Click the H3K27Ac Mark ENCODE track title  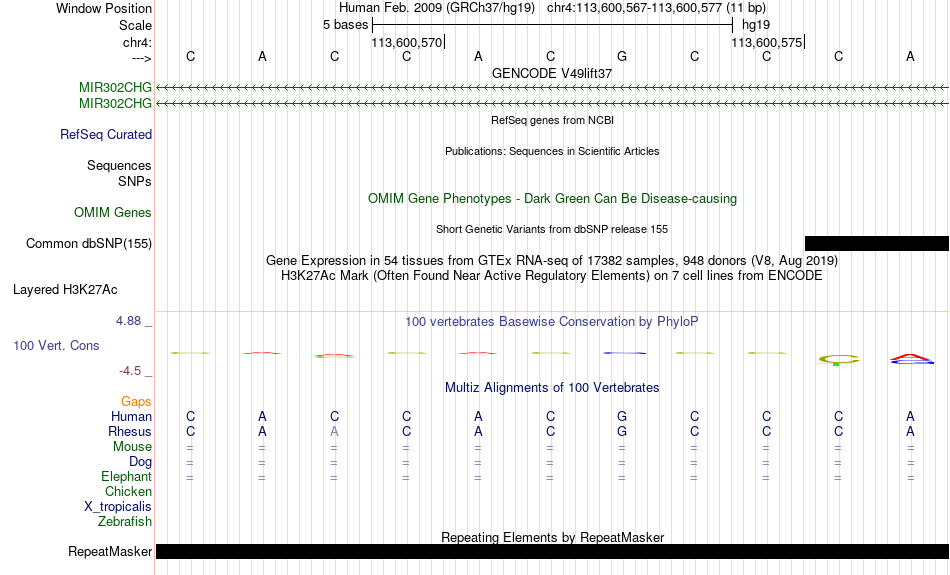(x=552, y=276)
